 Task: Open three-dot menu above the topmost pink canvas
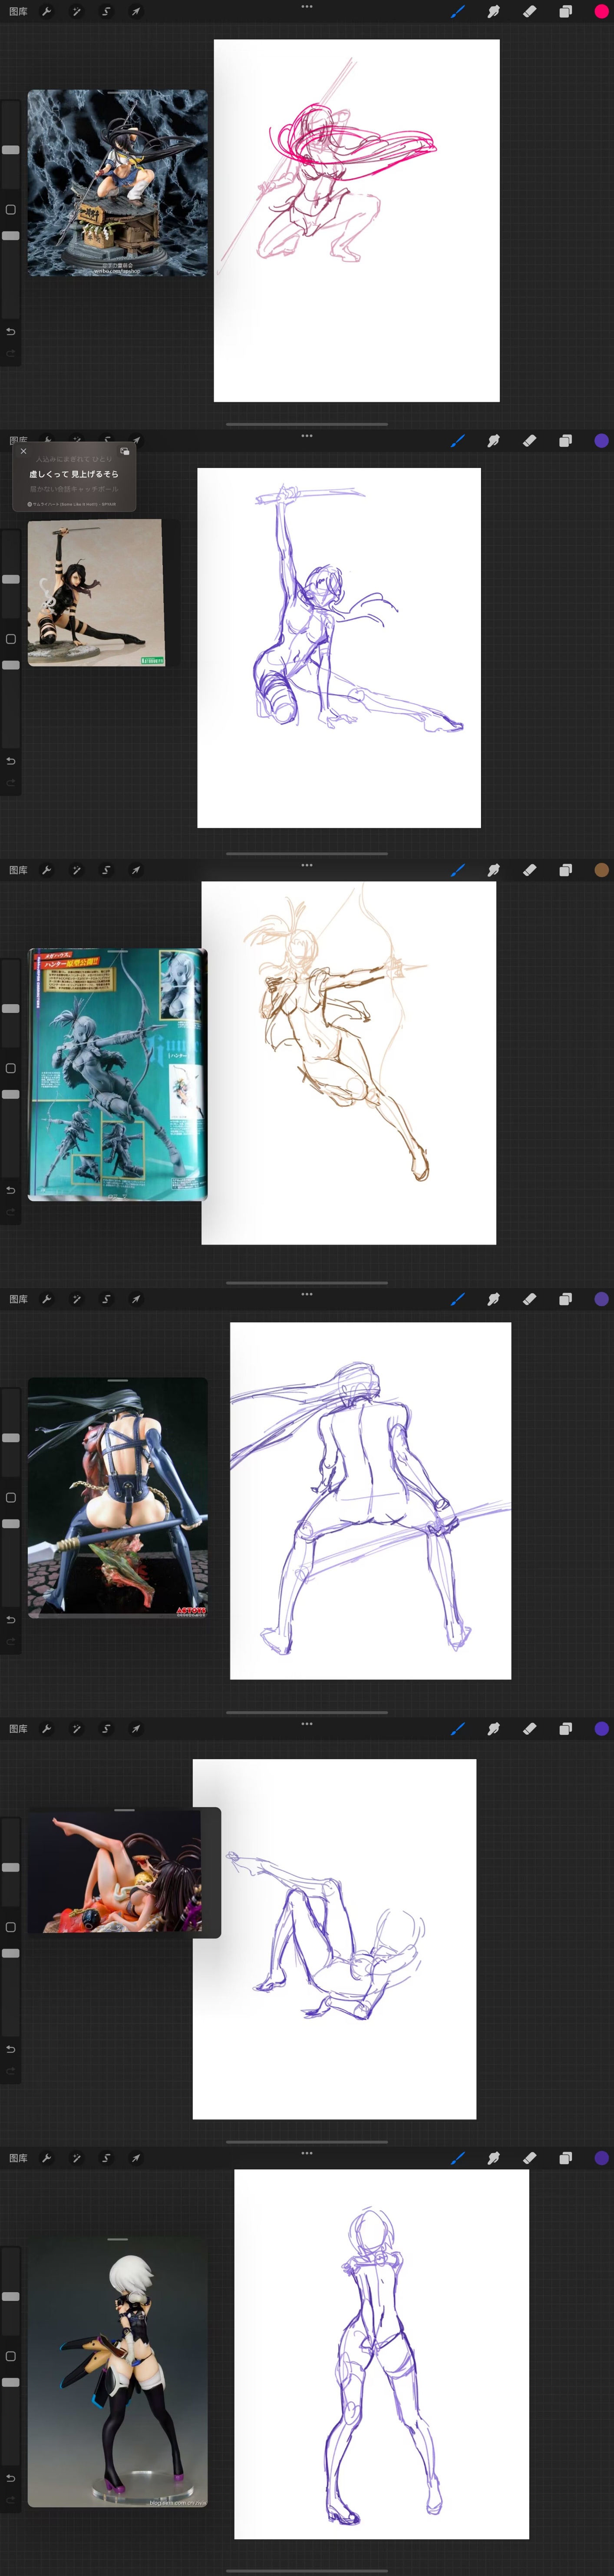(x=307, y=6)
